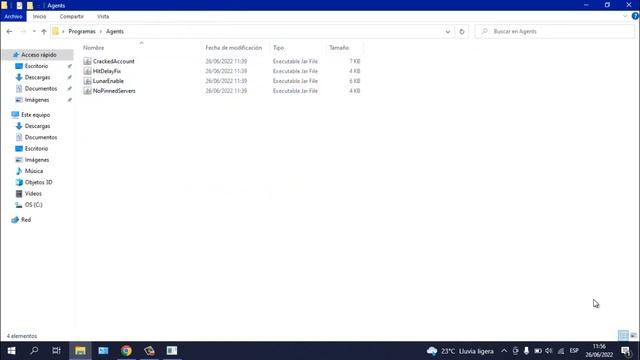The height and width of the screenshot is (360, 640).
Task: Open the Archivo menu tab
Action: coord(13,16)
